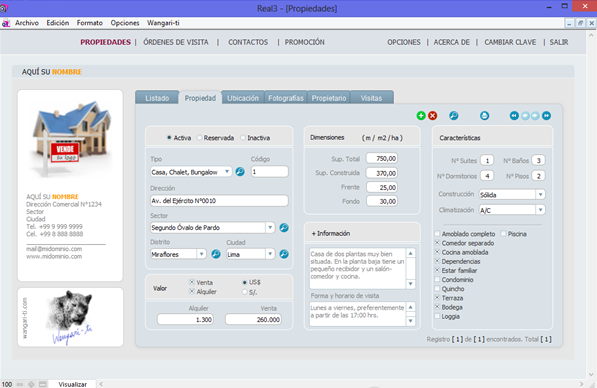Switch to the Ubicación tab

coord(243,98)
